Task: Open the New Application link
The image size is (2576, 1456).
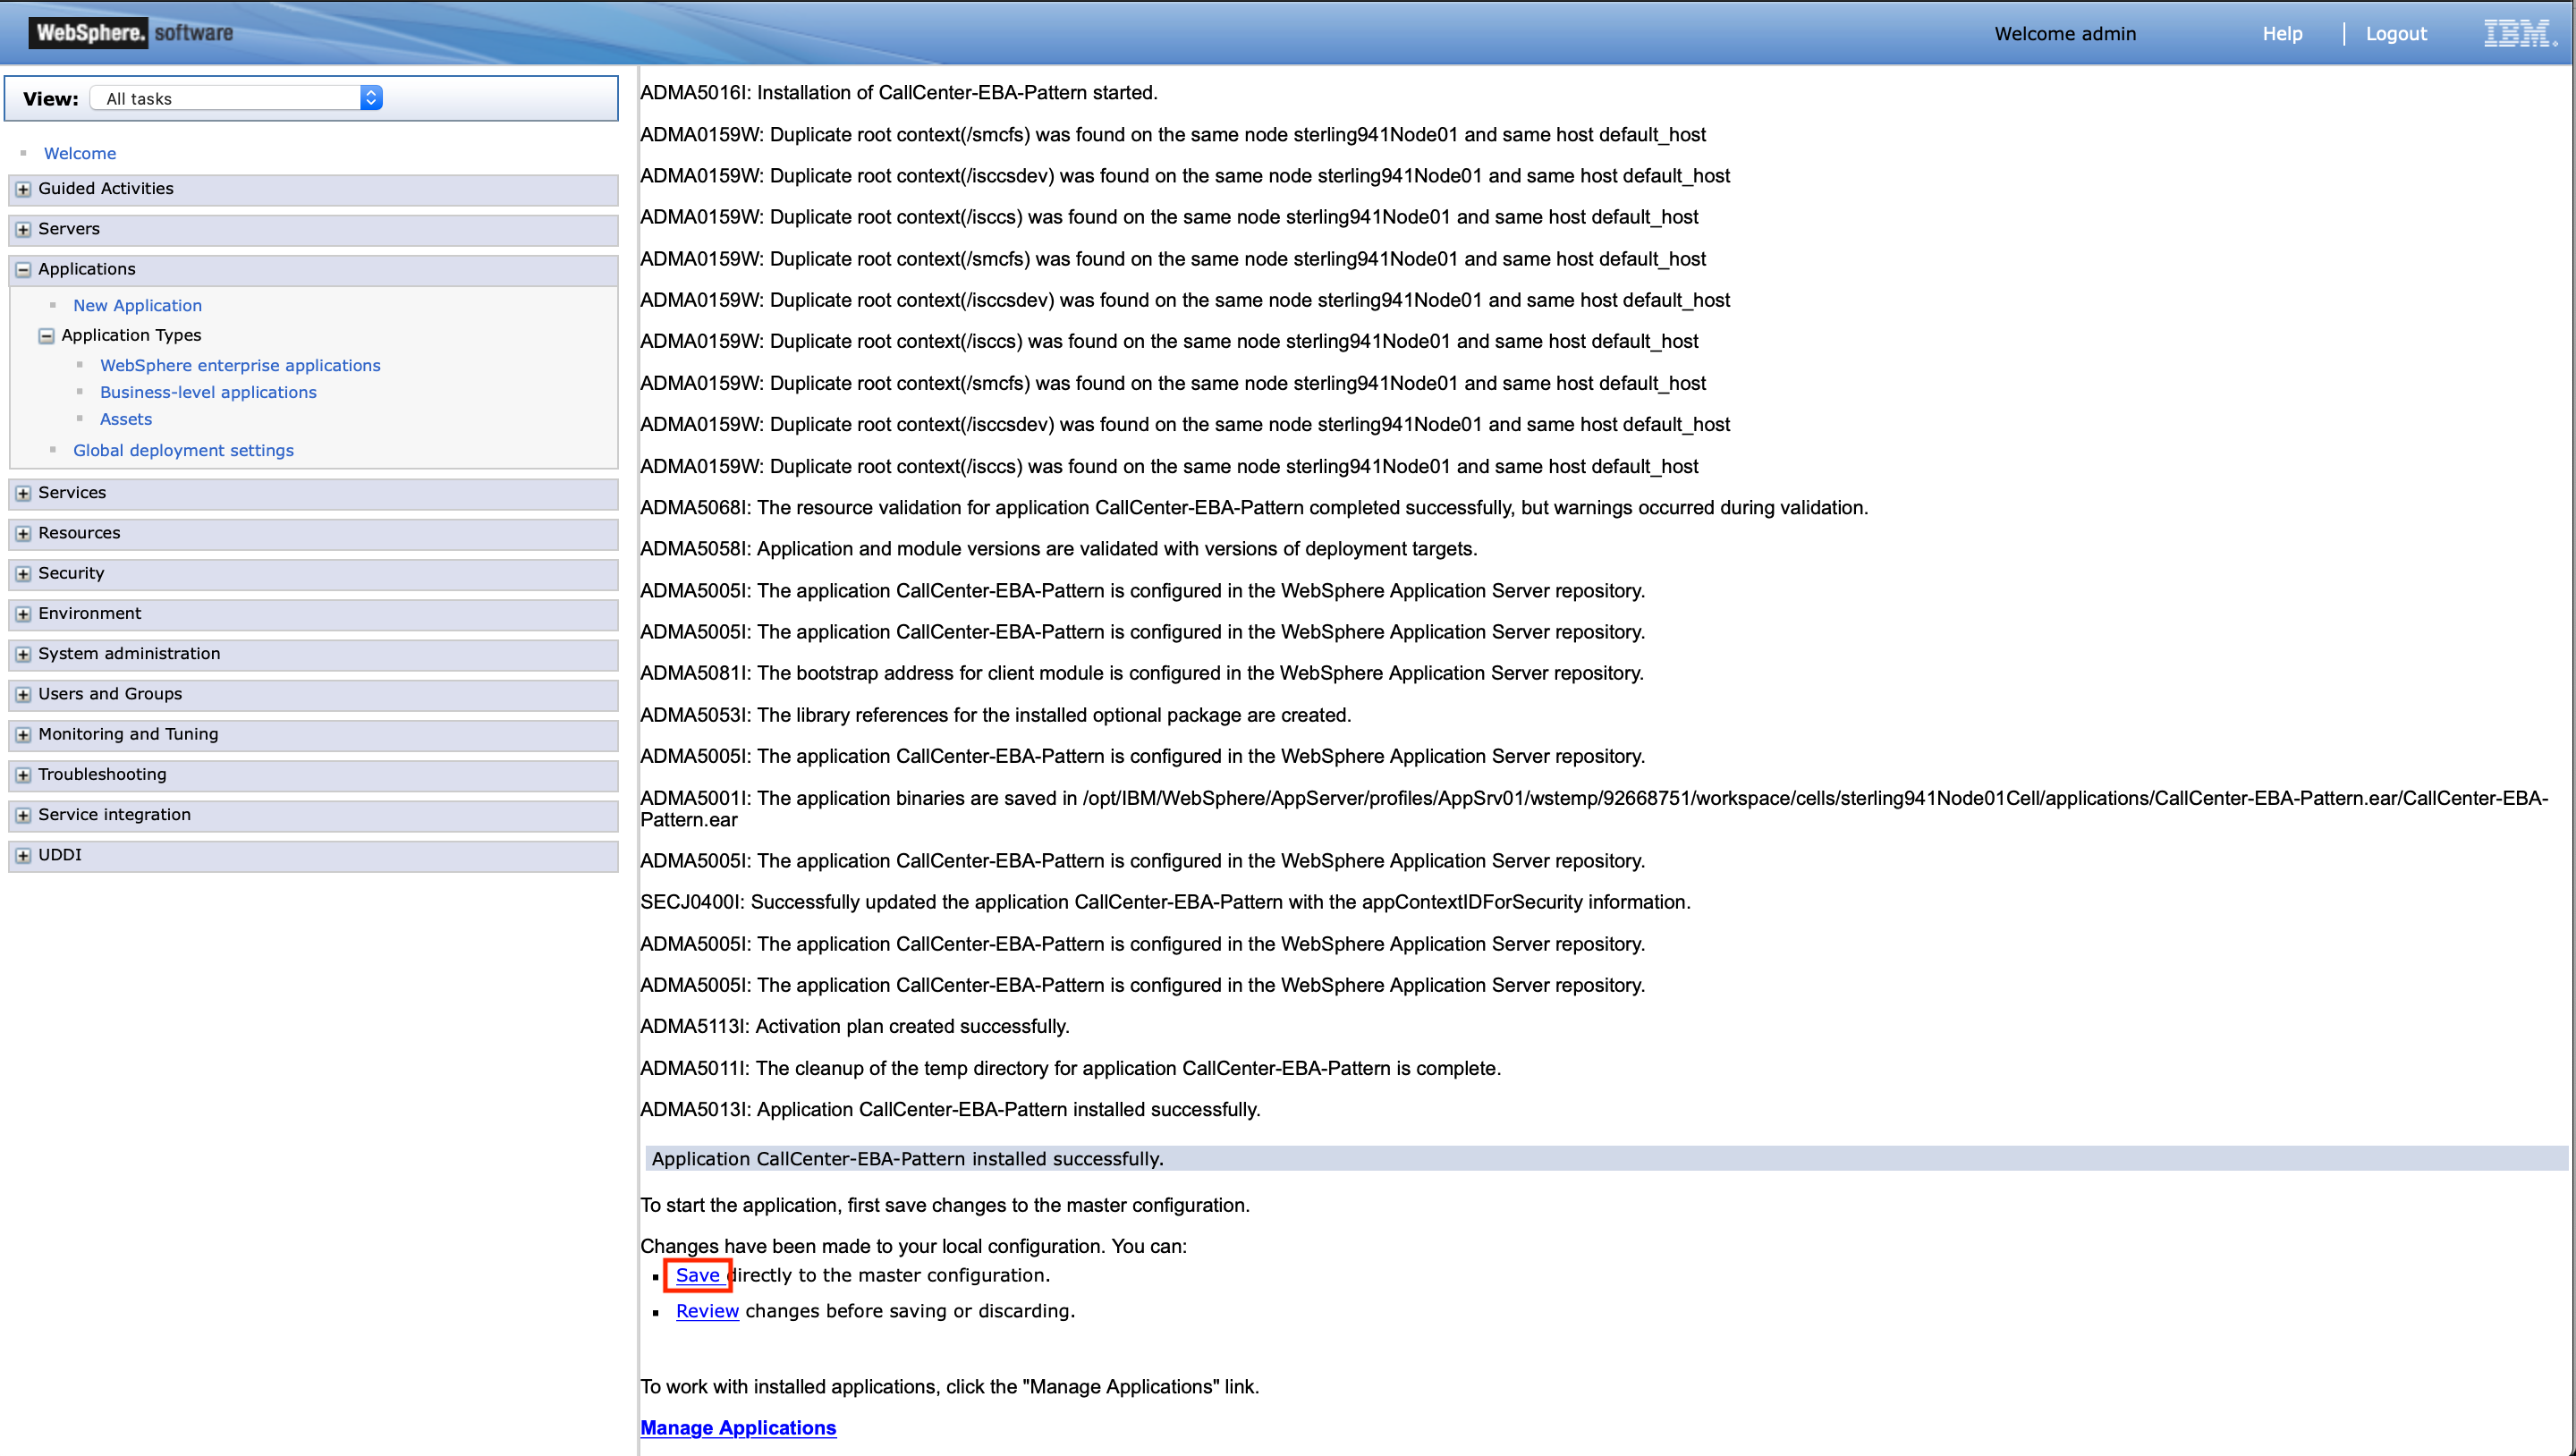Action: pos(137,305)
